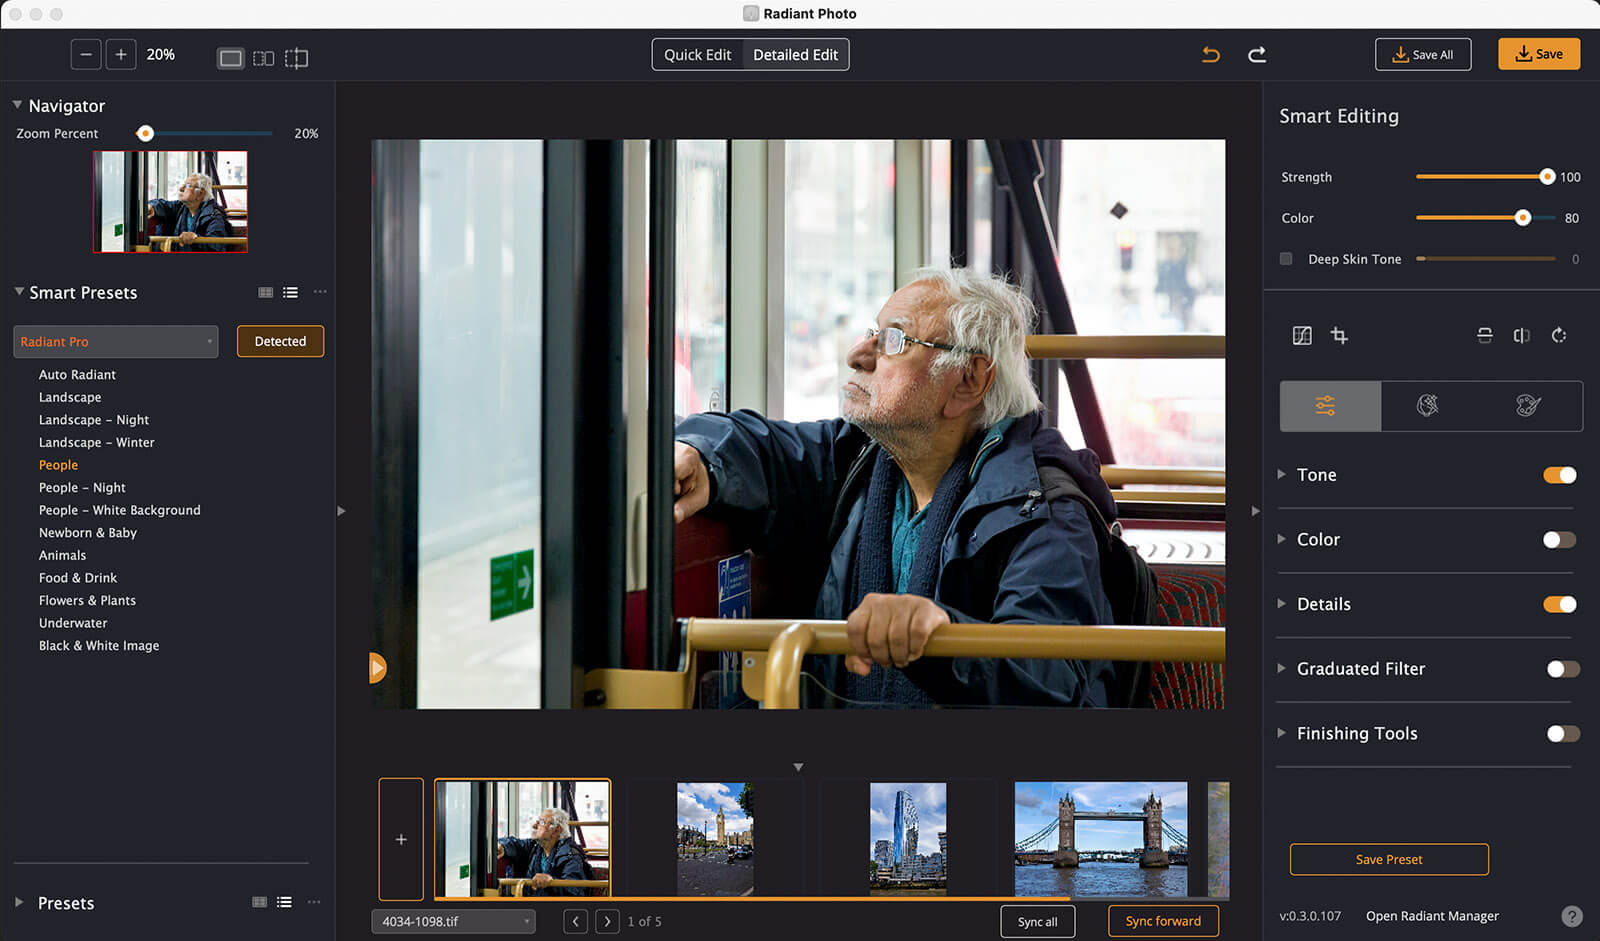Image resolution: width=1600 pixels, height=941 pixels.
Task: Open the 4034-1098.tif file dropdown
Action: [x=453, y=921]
